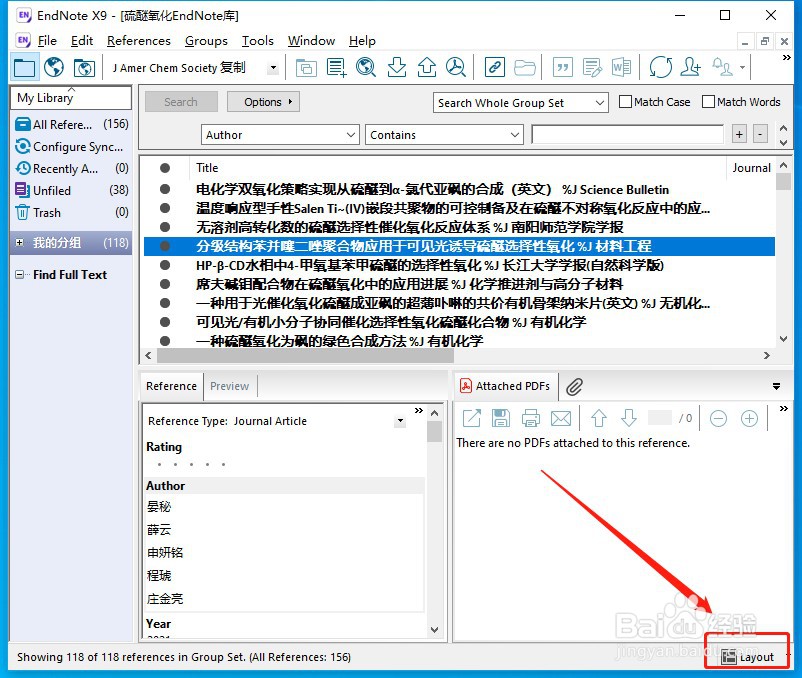Import references download arrow icon
Viewport: 802px width, 678px height.
pyautogui.click(x=396, y=67)
